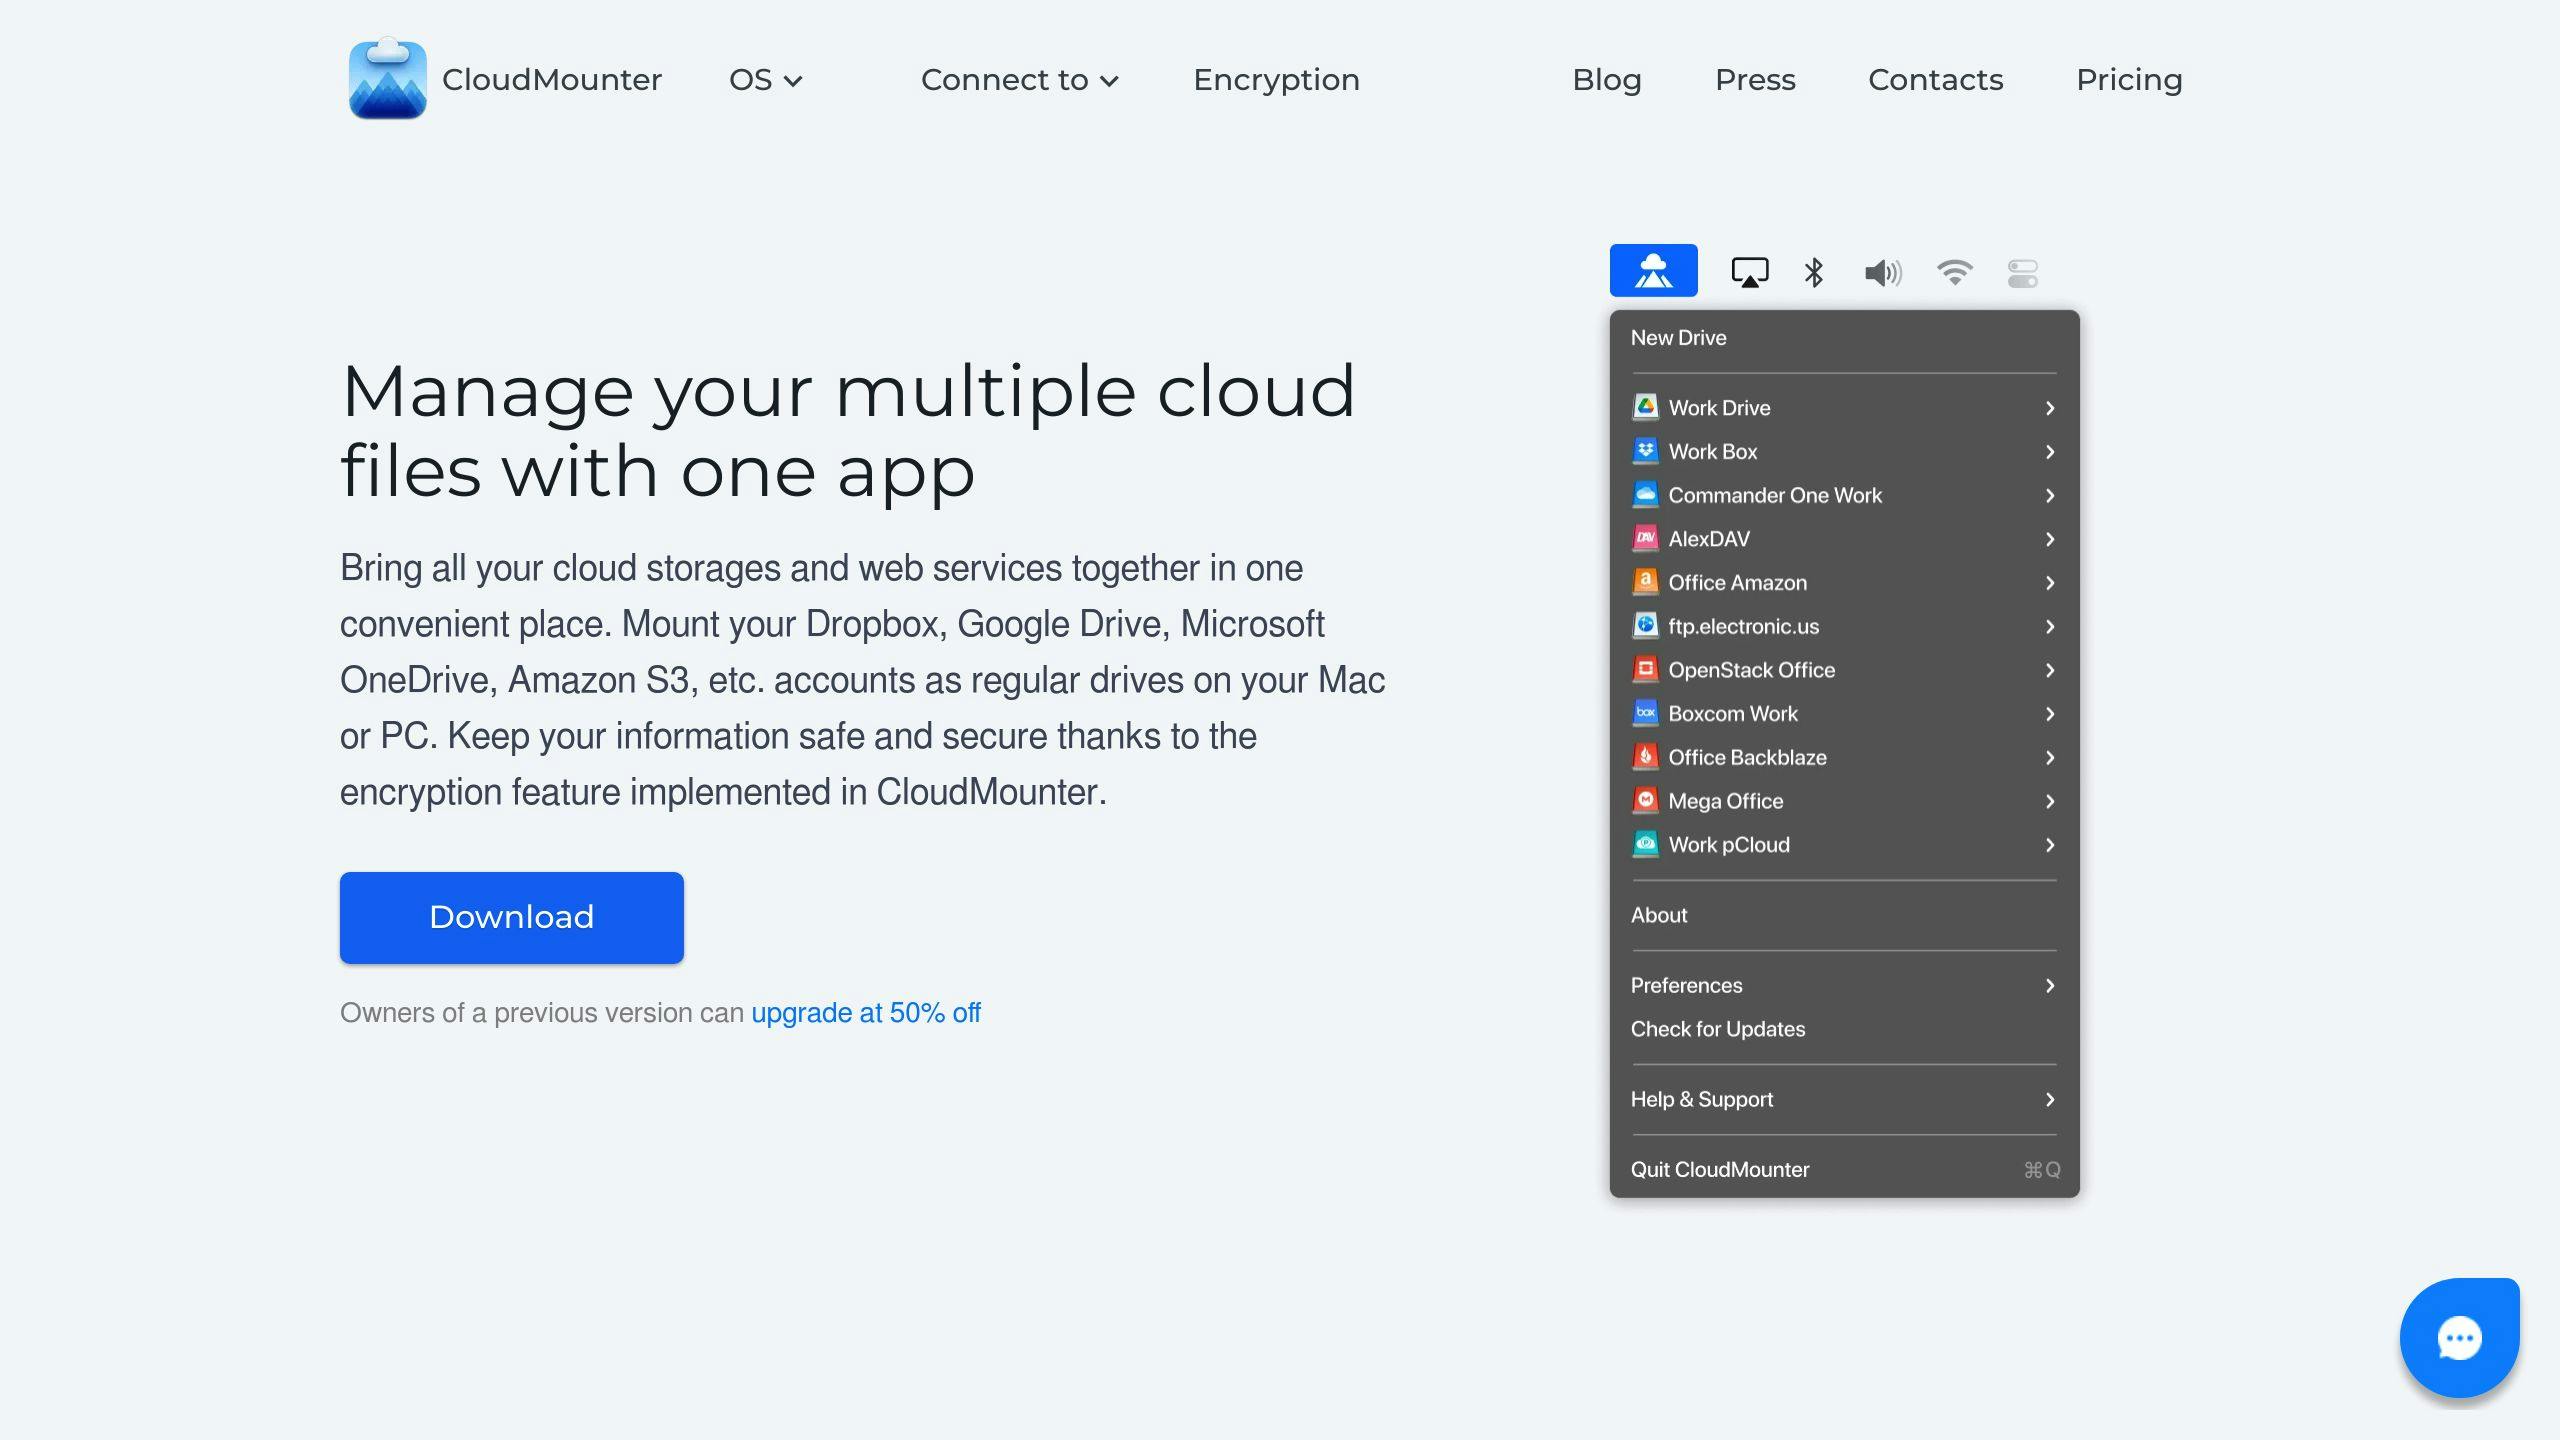This screenshot has height=1440, width=2560.
Task: Click the Backblaze icon beside Office Backblaze
Action: coord(1645,757)
